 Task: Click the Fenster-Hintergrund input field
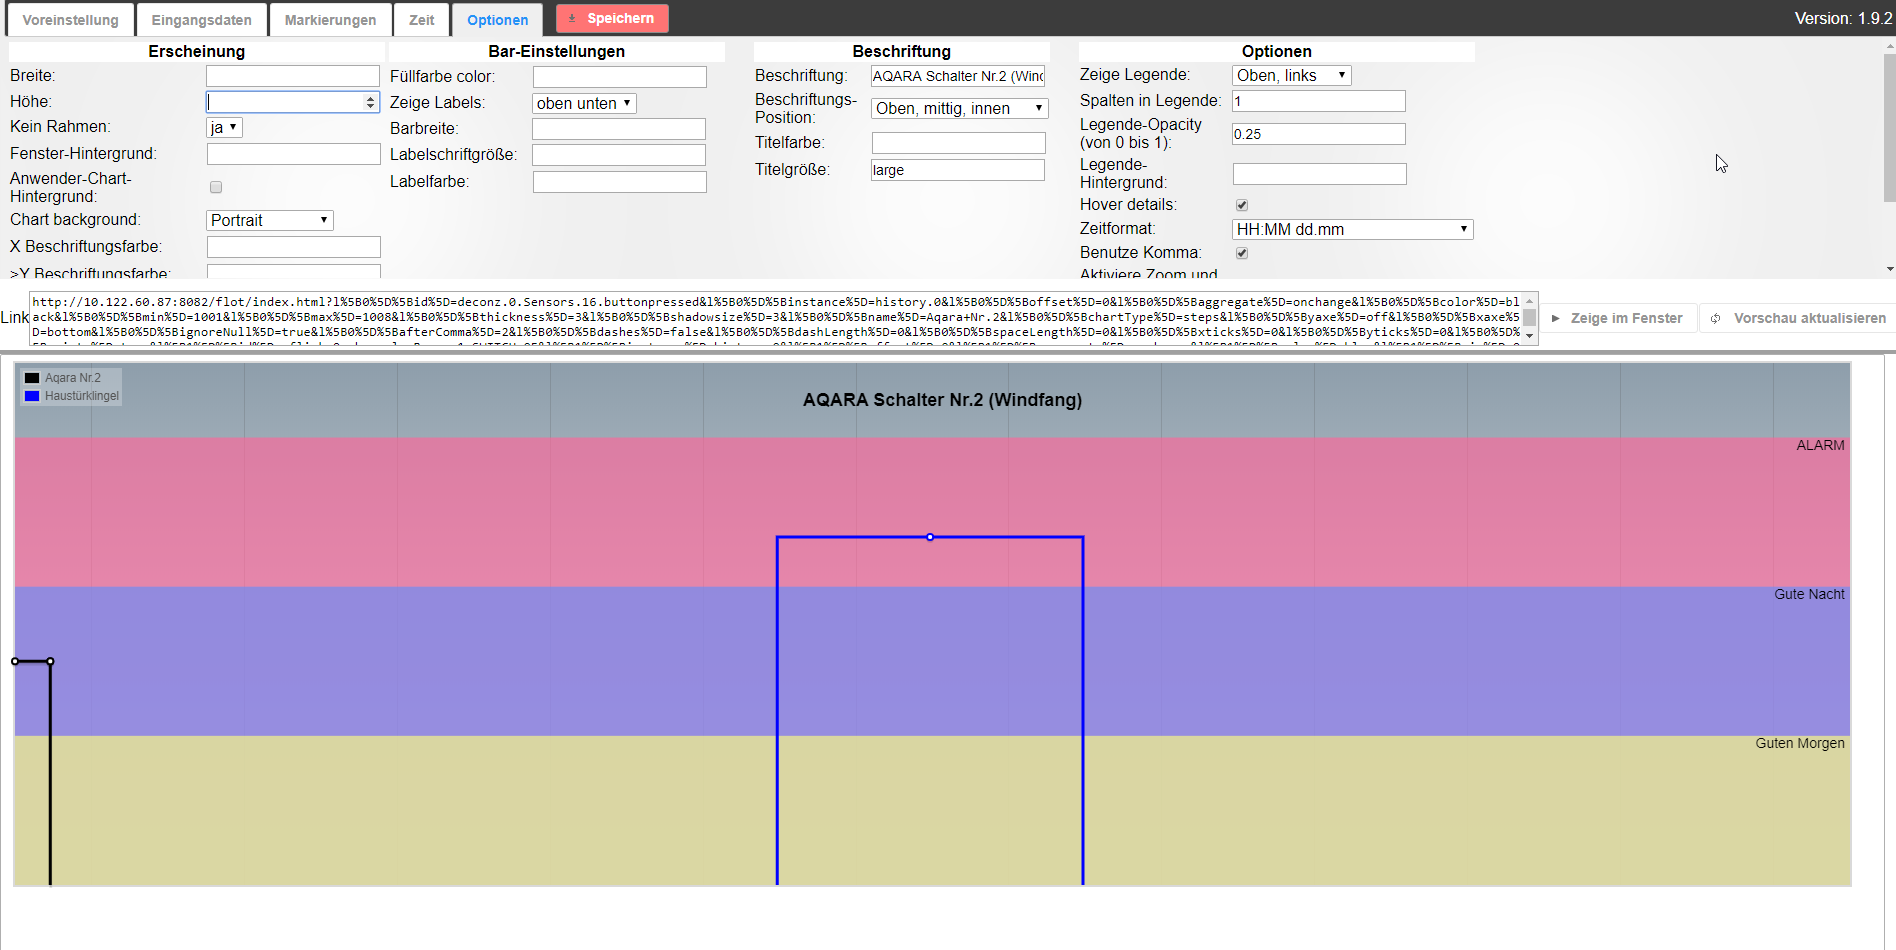pos(293,154)
